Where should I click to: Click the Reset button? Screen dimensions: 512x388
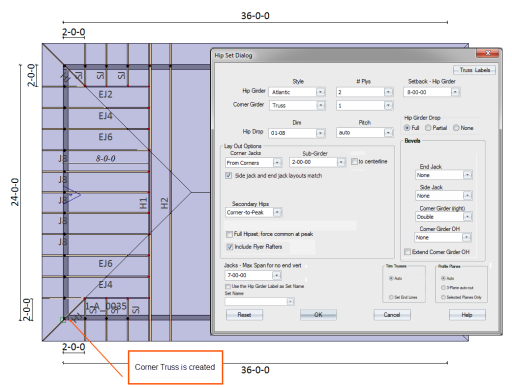(244, 315)
